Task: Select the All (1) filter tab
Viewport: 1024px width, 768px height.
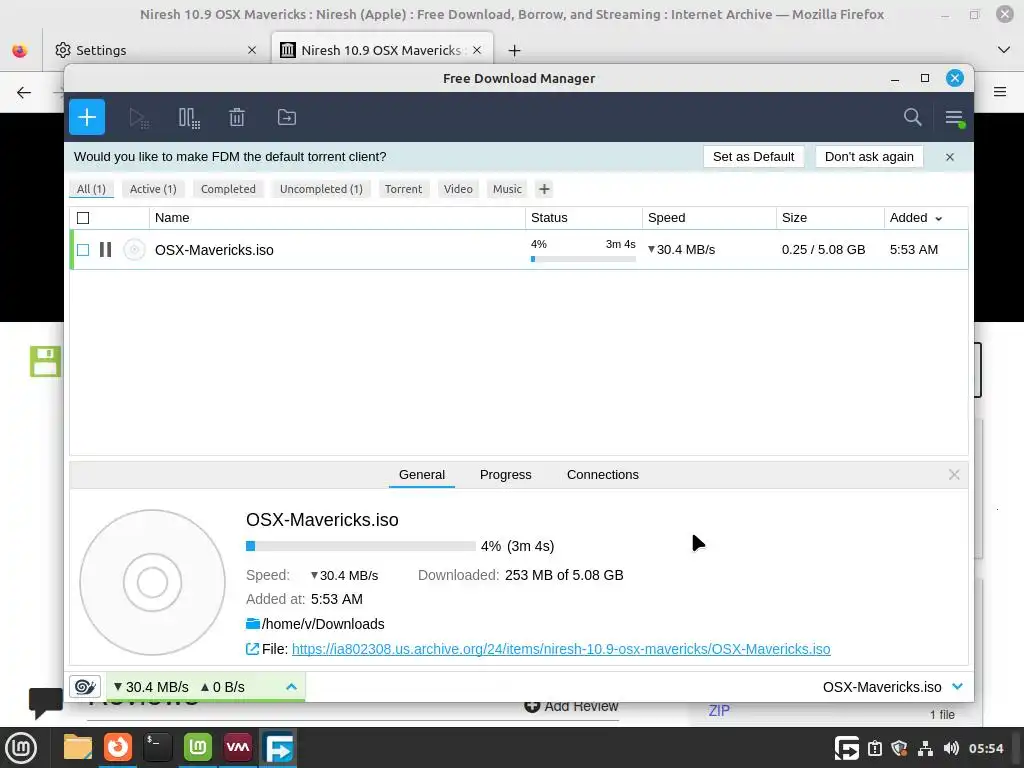Action: pyautogui.click(x=91, y=189)
